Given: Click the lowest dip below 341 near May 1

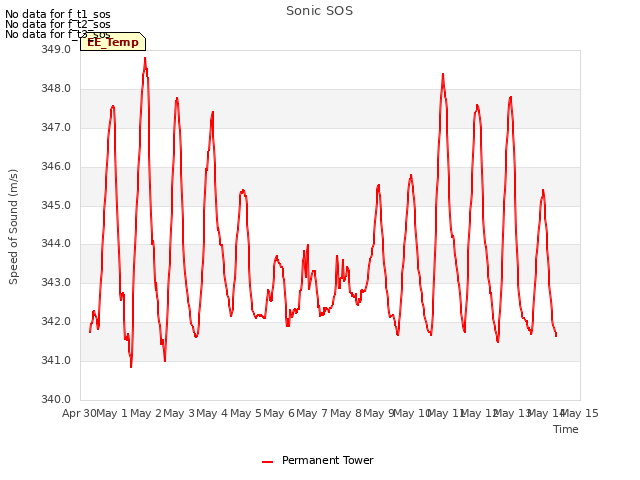Looking at the screenshot, I should tap(131, 367).
